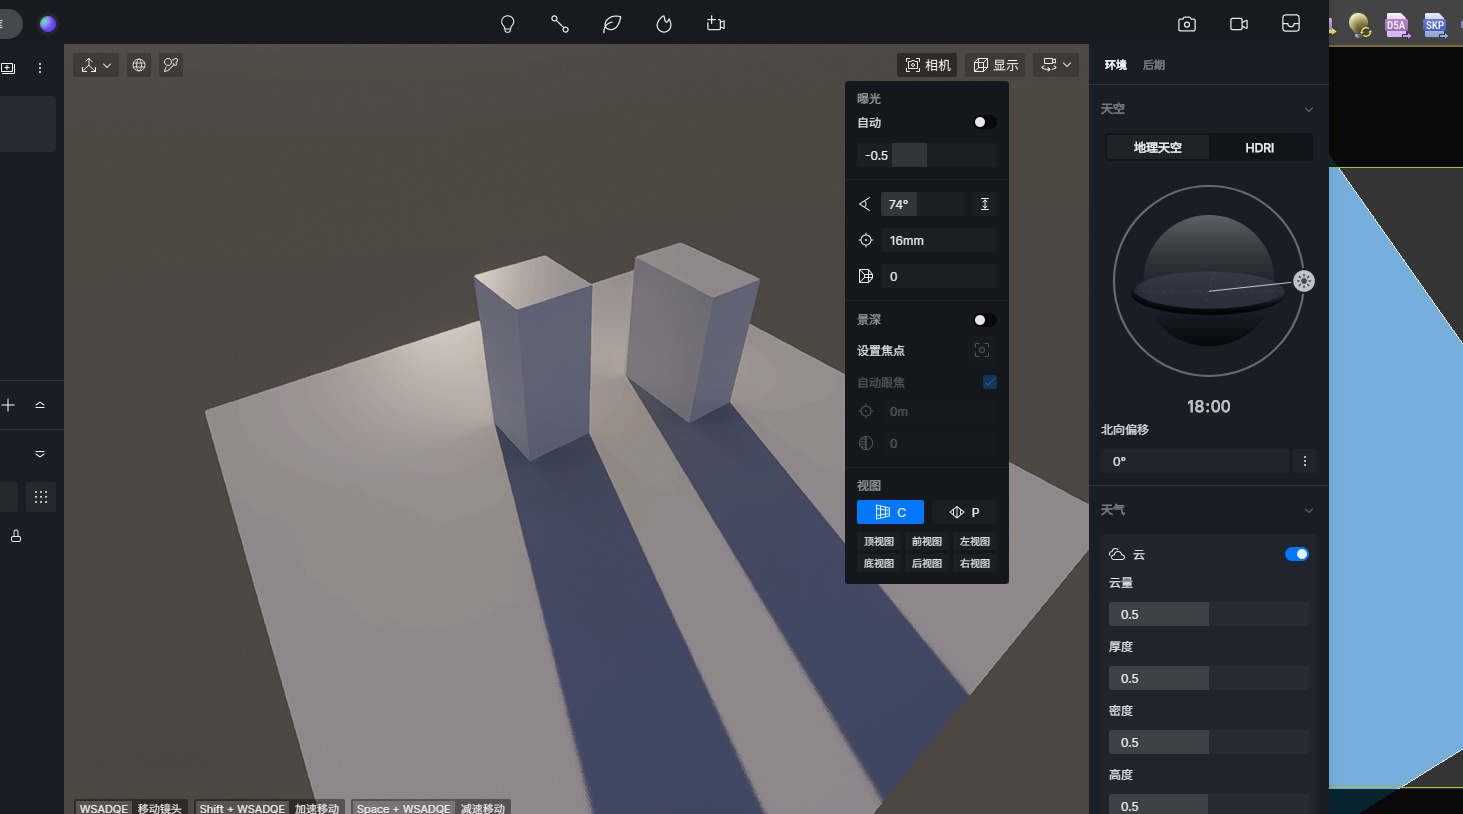Screen dimensions: 1463x814
Task: Click the 设置焦点 focus target icon
Action: pos(982,350)
